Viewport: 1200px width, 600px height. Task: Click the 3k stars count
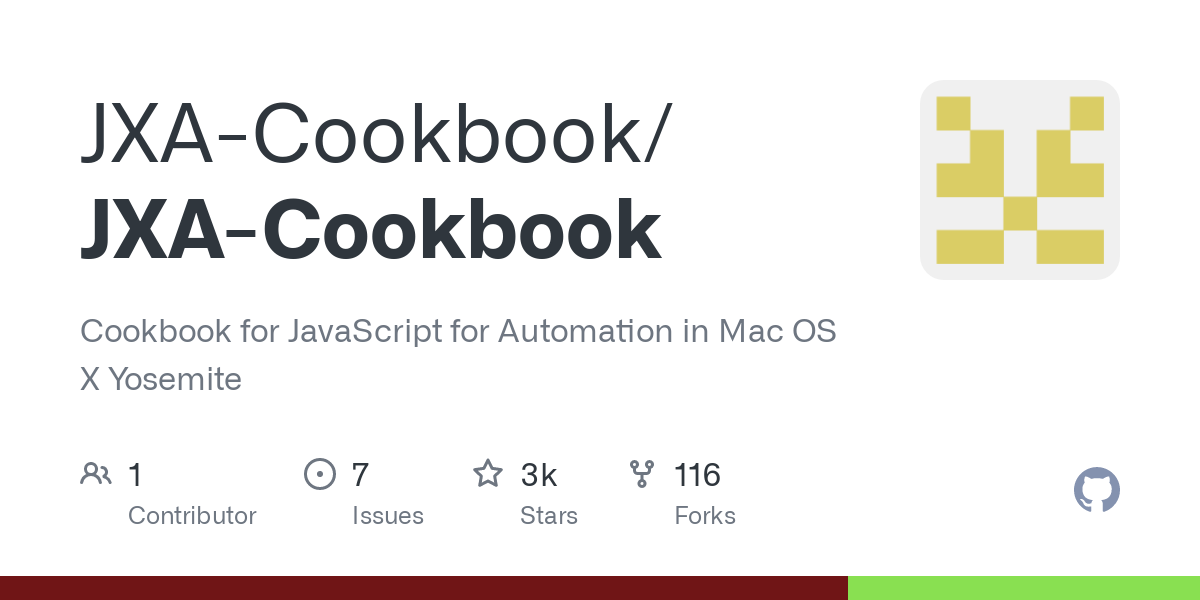pyautogui.click(x=539, y=474)
